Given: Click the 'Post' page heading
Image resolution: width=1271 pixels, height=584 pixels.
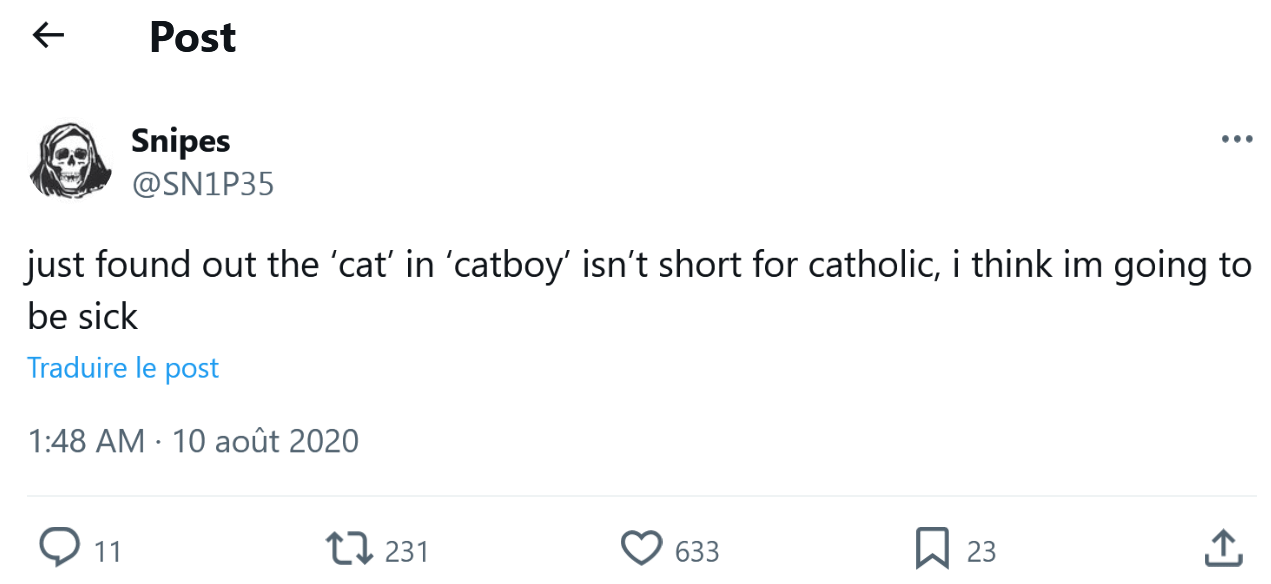Looking at the screenshot, I should pyautogui.click(x=192, y=38).
